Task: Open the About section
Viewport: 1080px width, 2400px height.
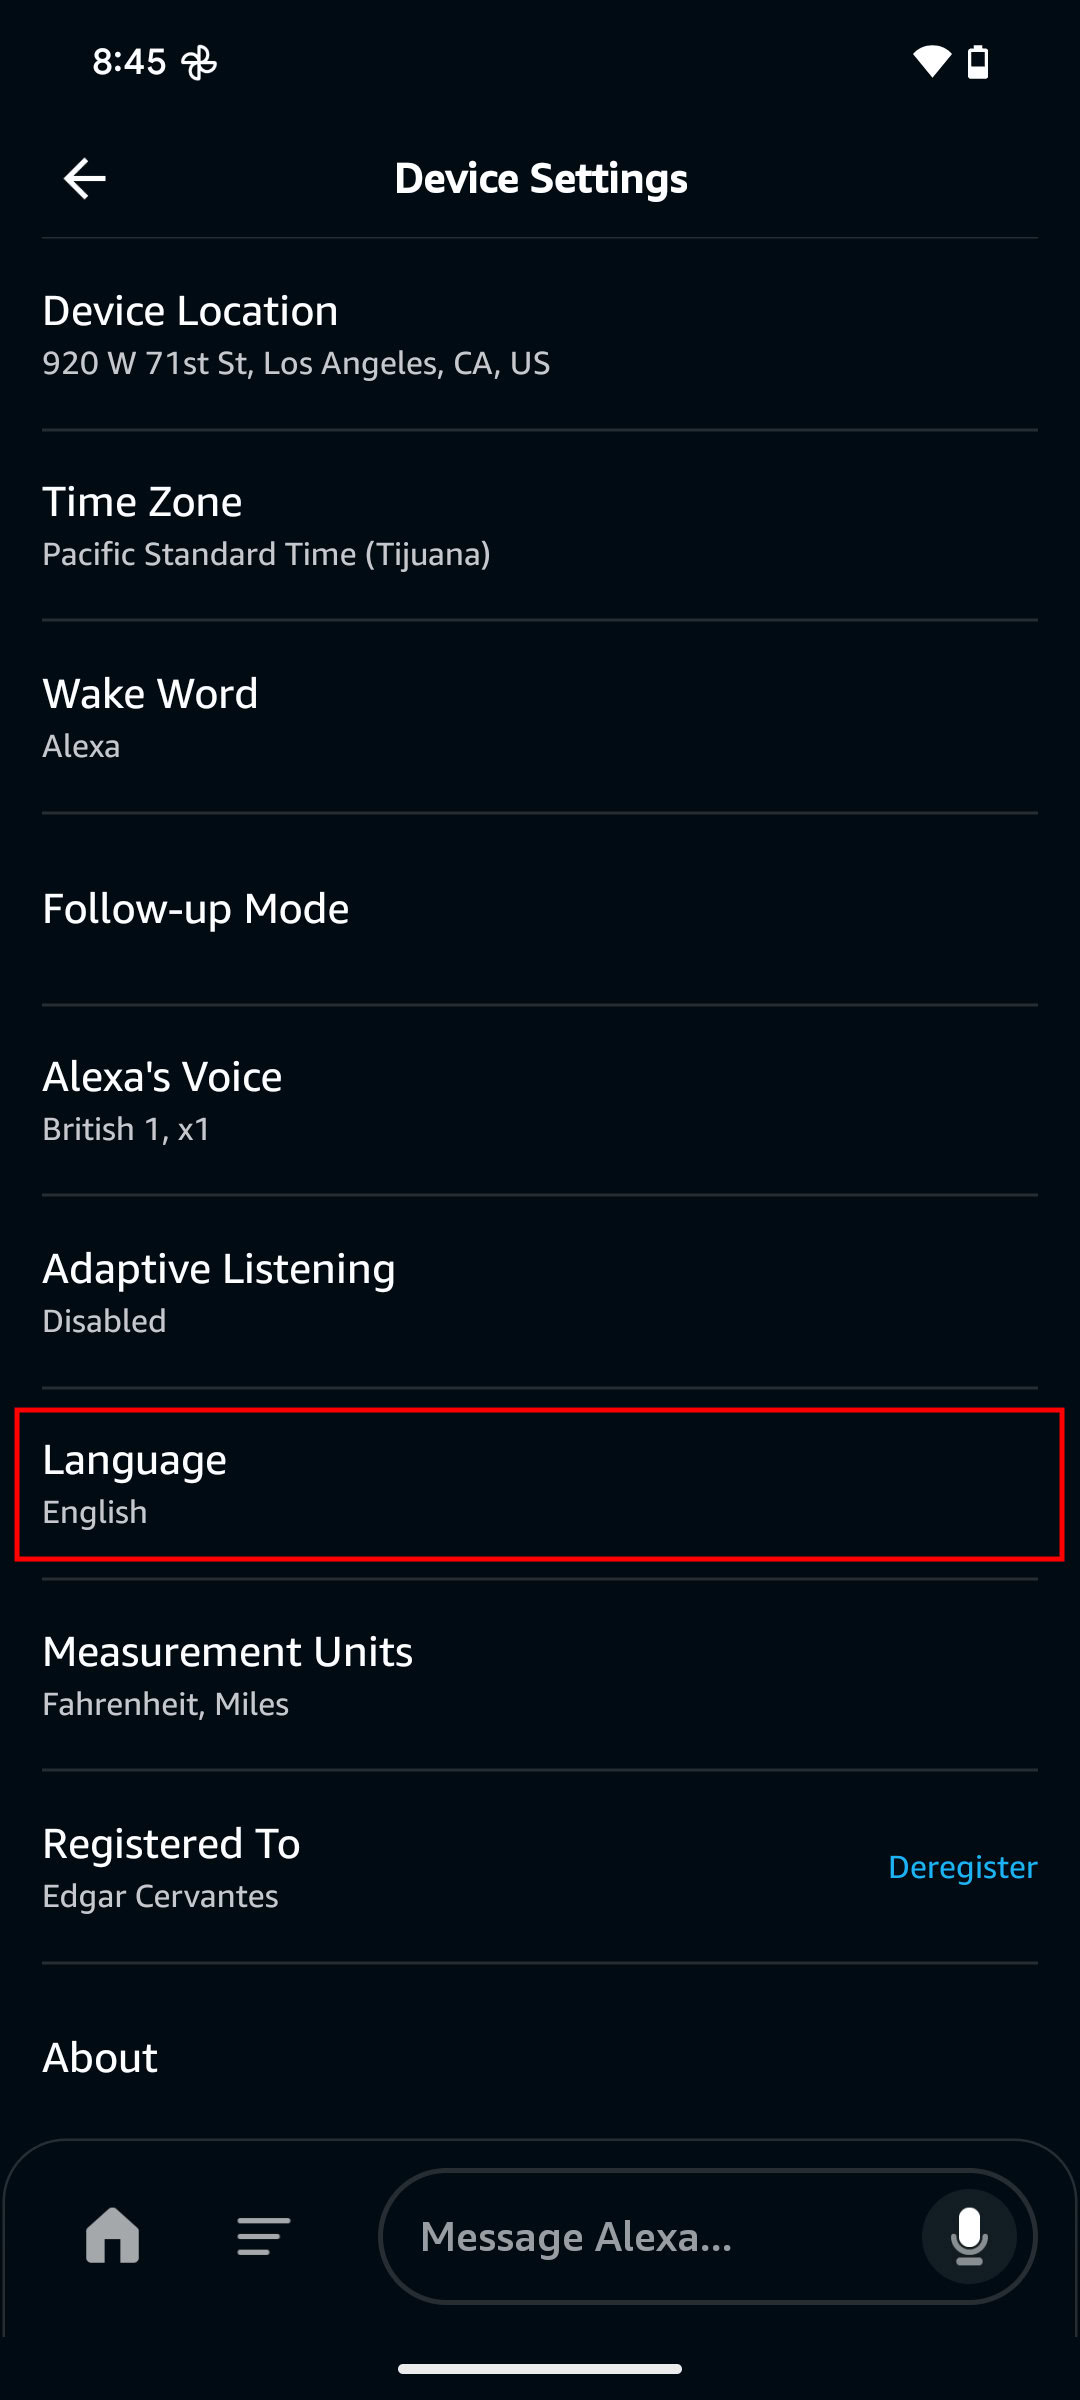Action: click(540, 2058)
